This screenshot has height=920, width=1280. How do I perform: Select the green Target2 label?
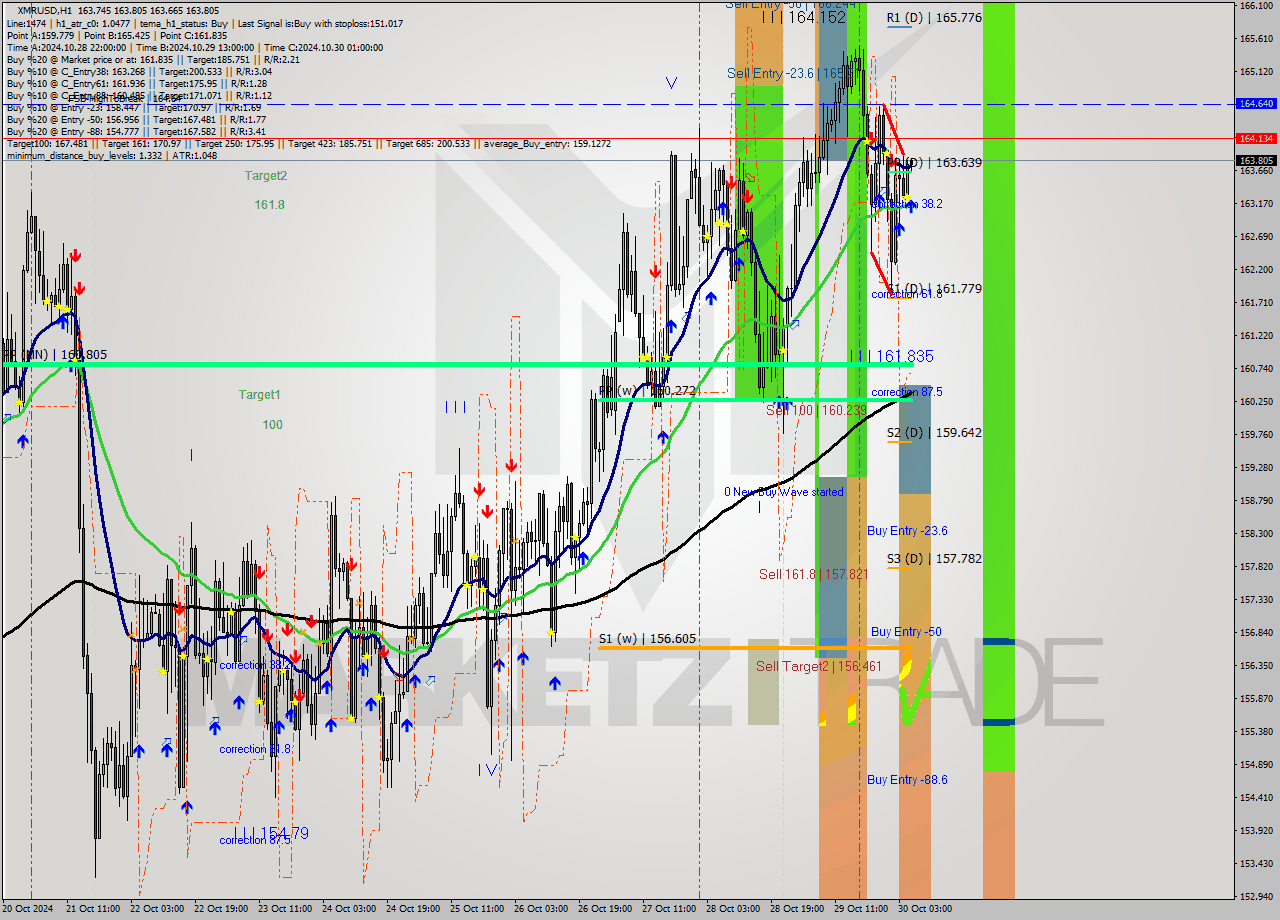(x=266, y=176)
